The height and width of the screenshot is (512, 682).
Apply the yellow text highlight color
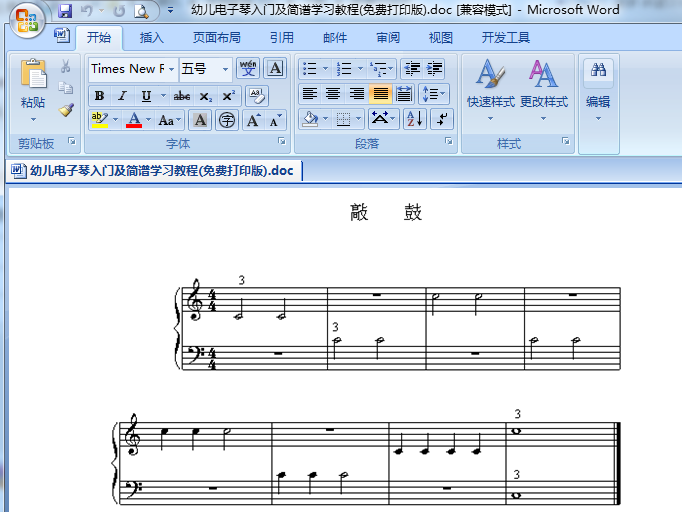click(x=100, y=120)
